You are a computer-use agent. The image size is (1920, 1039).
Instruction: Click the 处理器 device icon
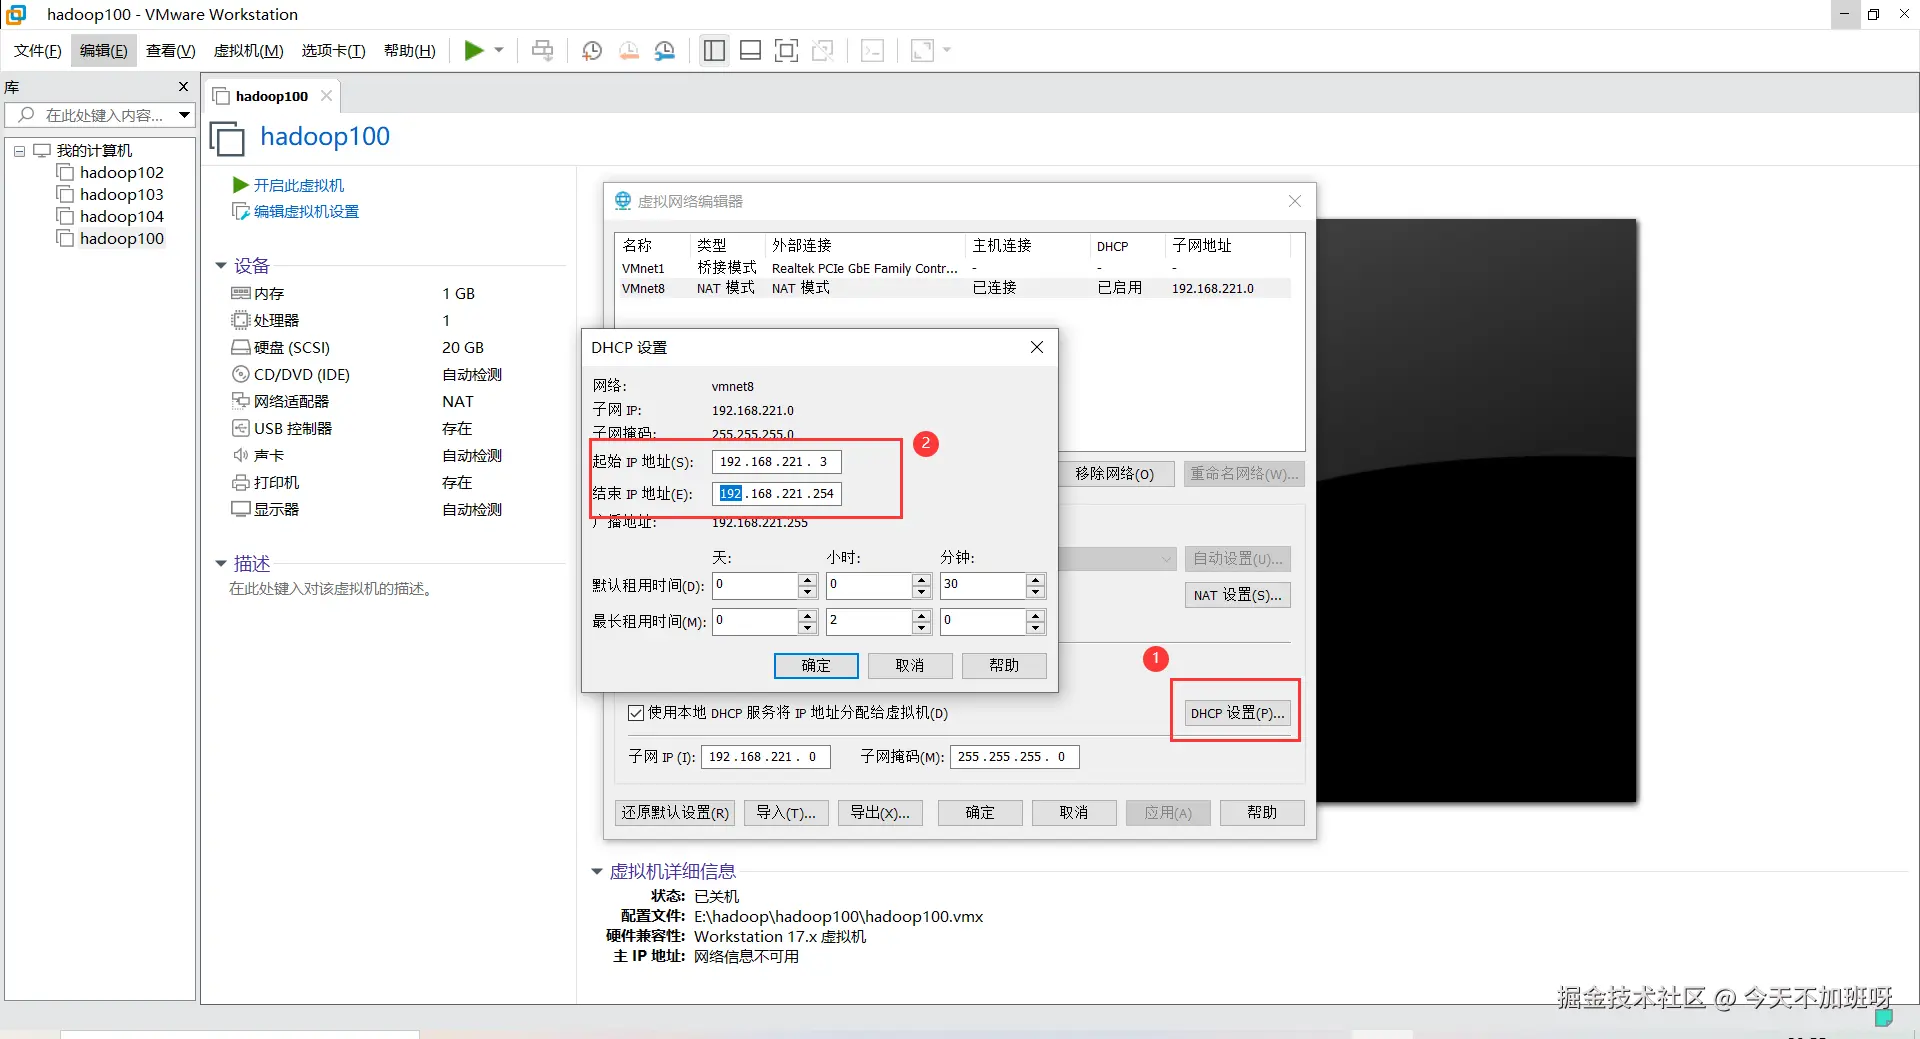coord(241,320)
